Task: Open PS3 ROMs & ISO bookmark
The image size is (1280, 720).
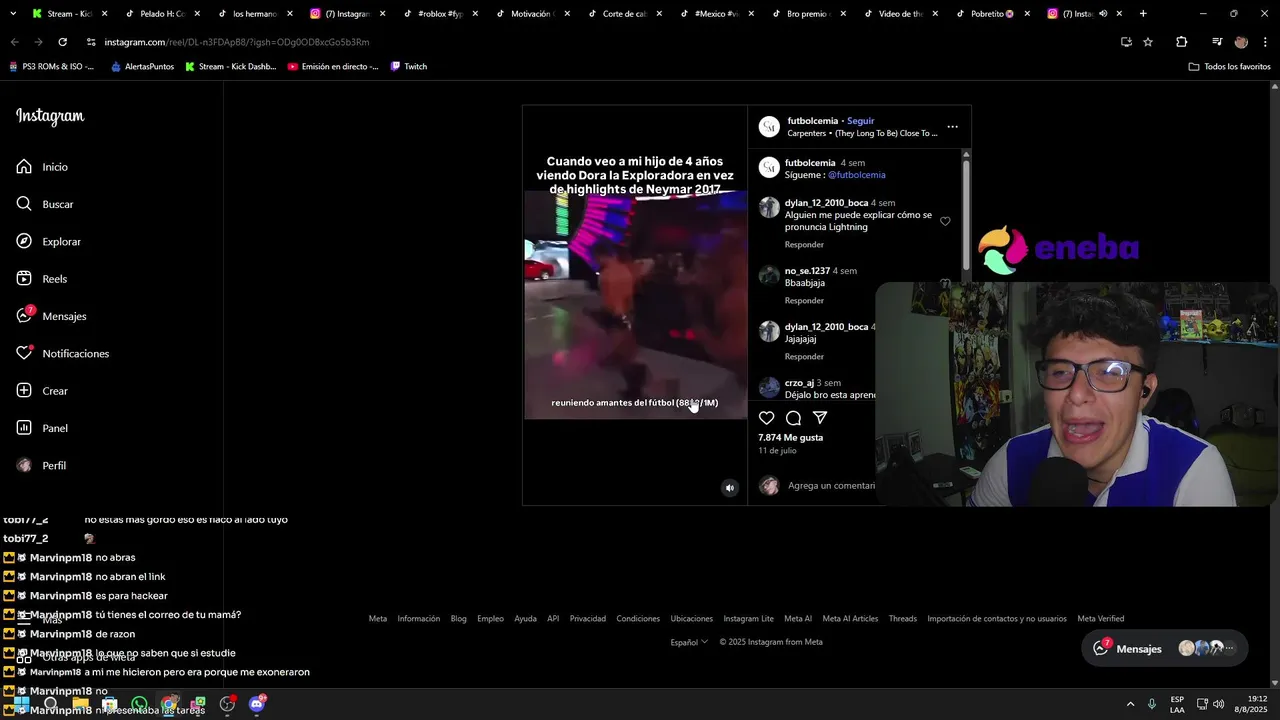Action: click(51, 67)
